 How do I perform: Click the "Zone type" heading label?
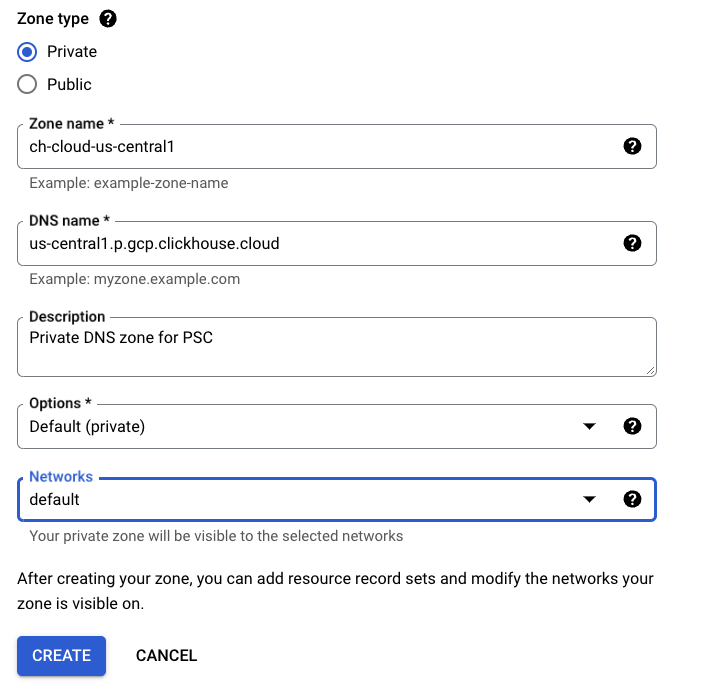point(53,19)
